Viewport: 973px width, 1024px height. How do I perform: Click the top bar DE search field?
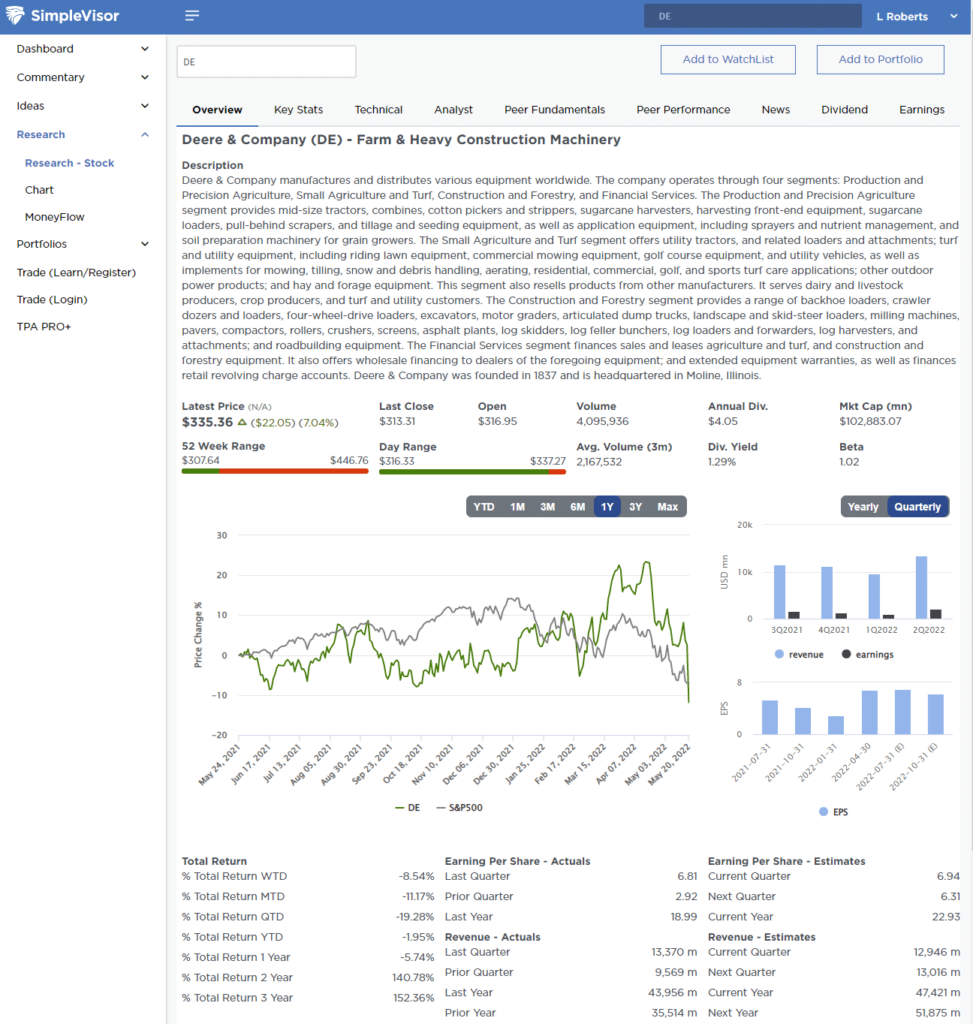click(x=752, y=16)
